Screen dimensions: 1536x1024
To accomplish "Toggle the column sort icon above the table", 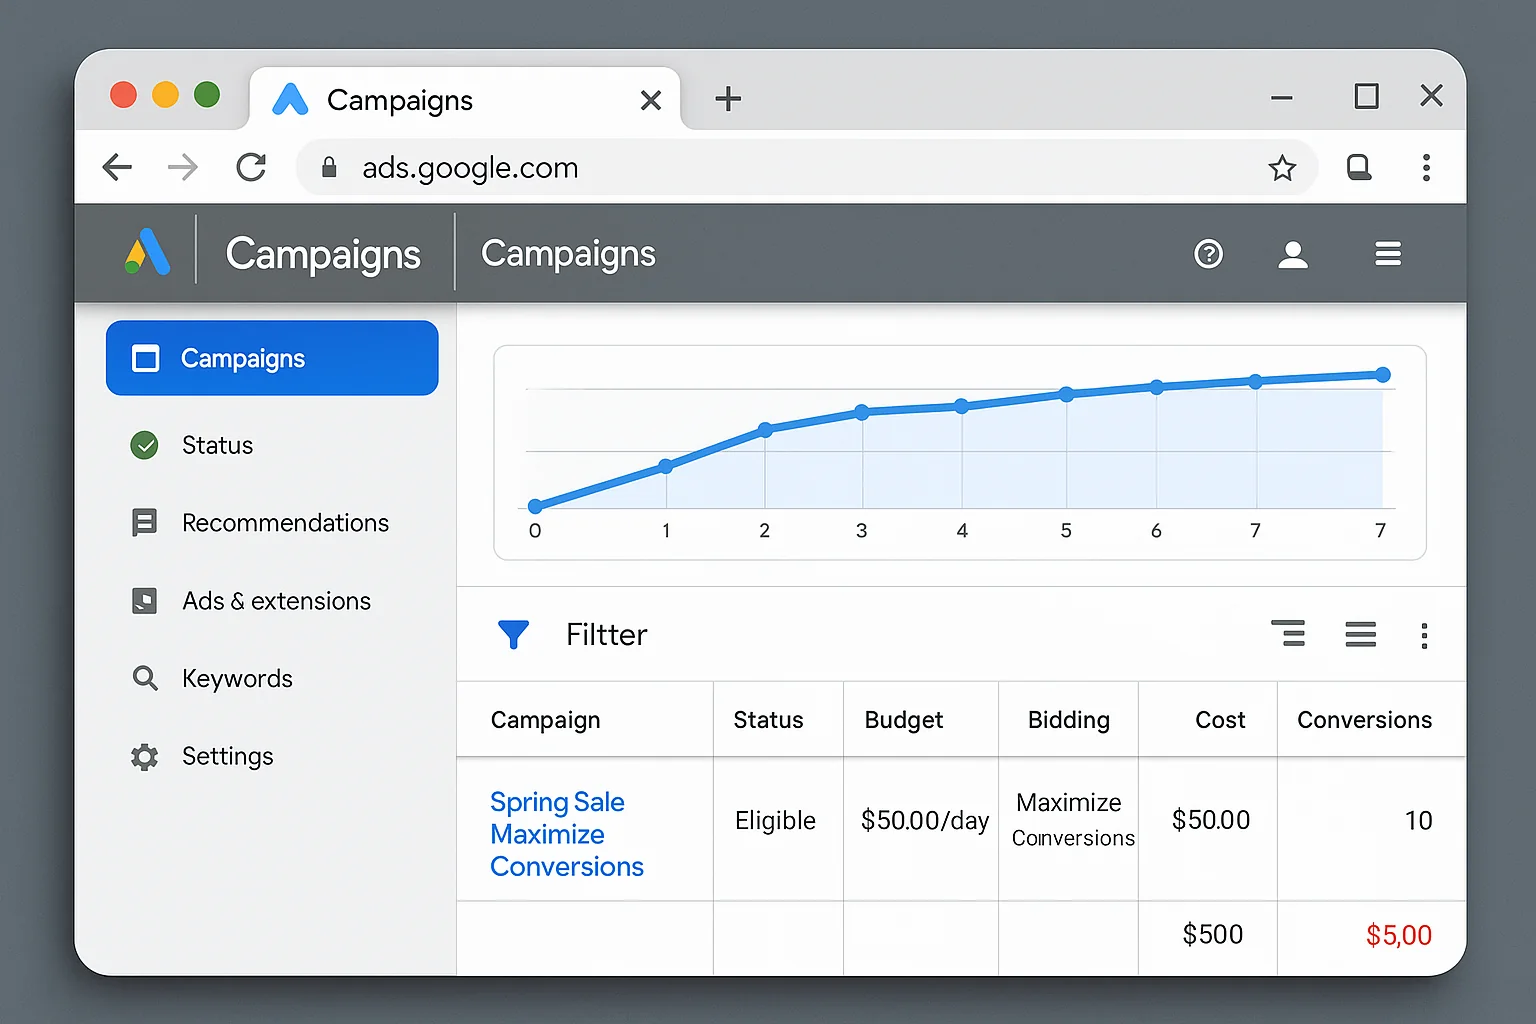I will click(1288, 634).
